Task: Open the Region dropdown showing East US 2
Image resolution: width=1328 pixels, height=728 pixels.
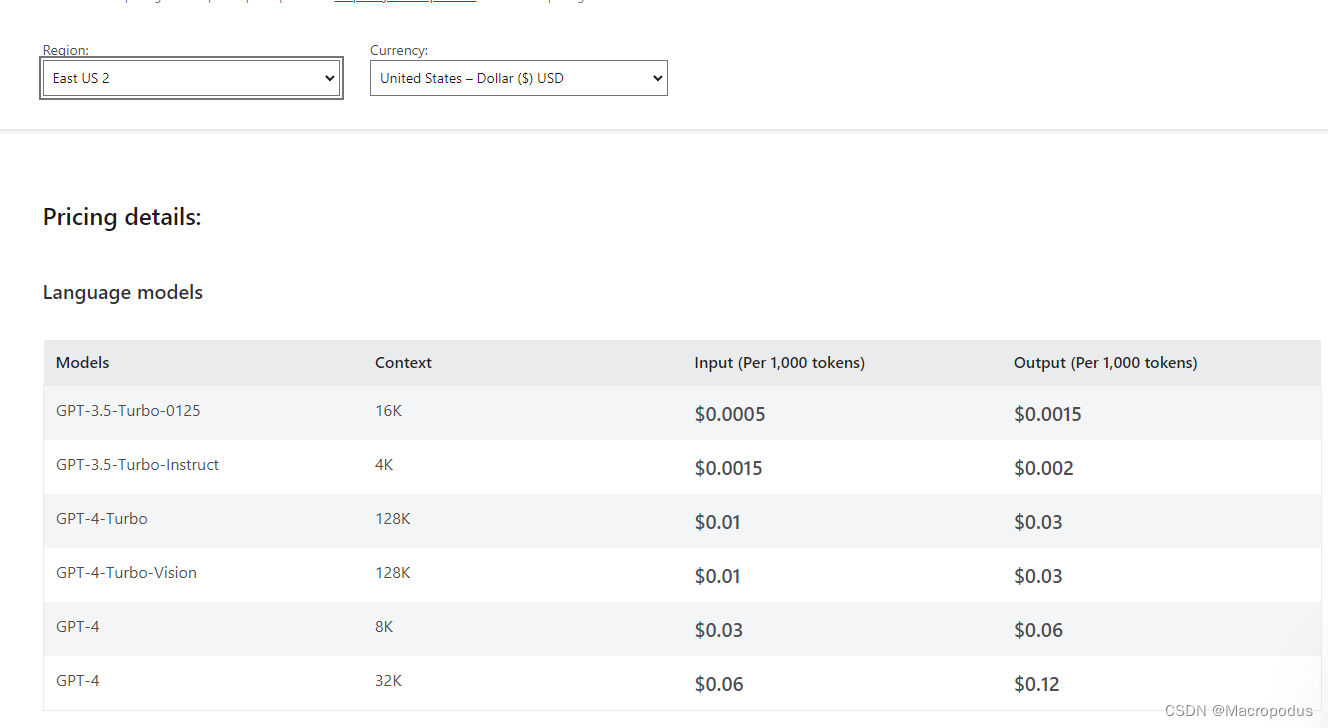Action: (191, 78)
